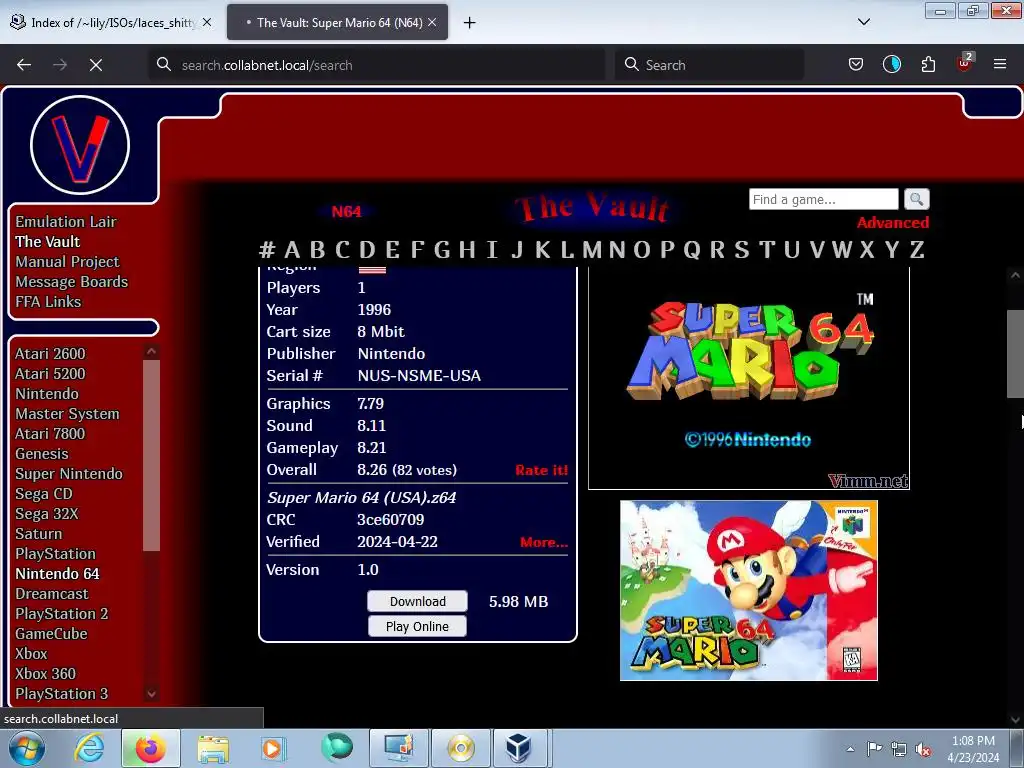Click the serial number NUS-NSME-USA
This screenshot has width=1024, height=768.
pos(419,376)
